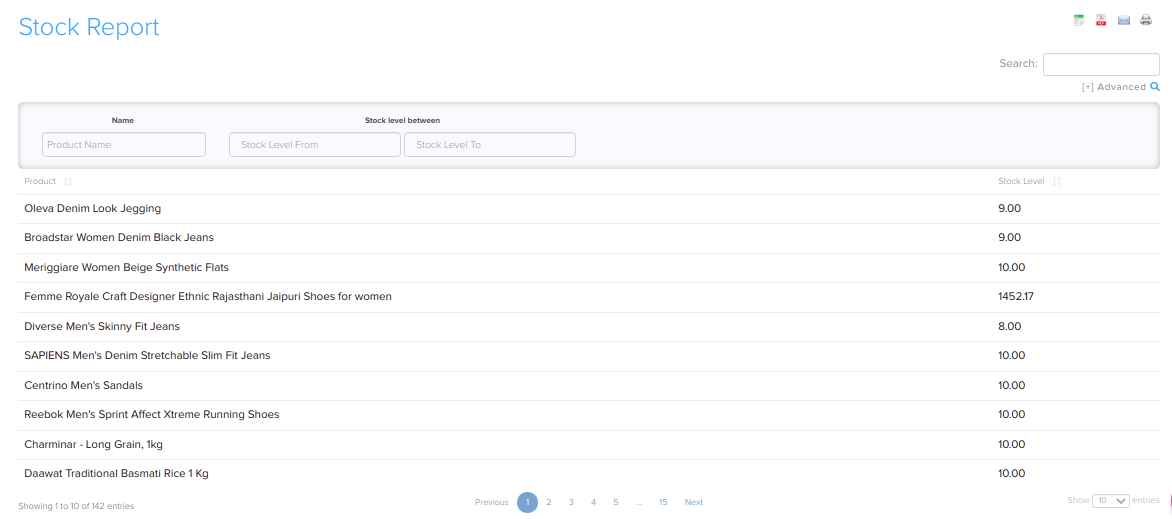Open the Show entries dropdown
The image size is (1172, 519).
pyautogui.click(x=1111, y=500)
